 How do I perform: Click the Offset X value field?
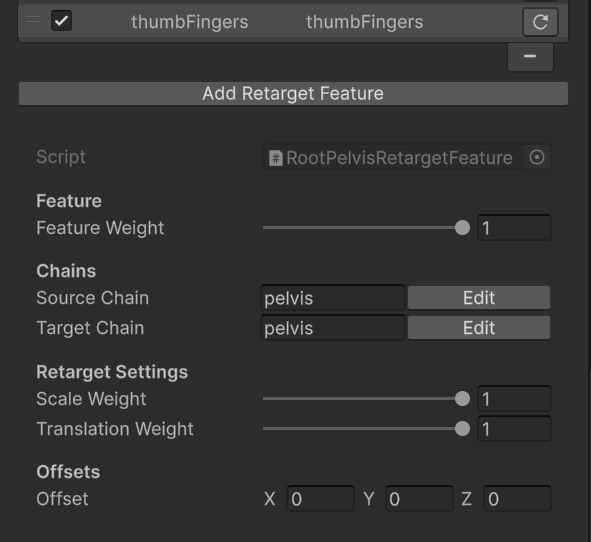pos(320,499)
